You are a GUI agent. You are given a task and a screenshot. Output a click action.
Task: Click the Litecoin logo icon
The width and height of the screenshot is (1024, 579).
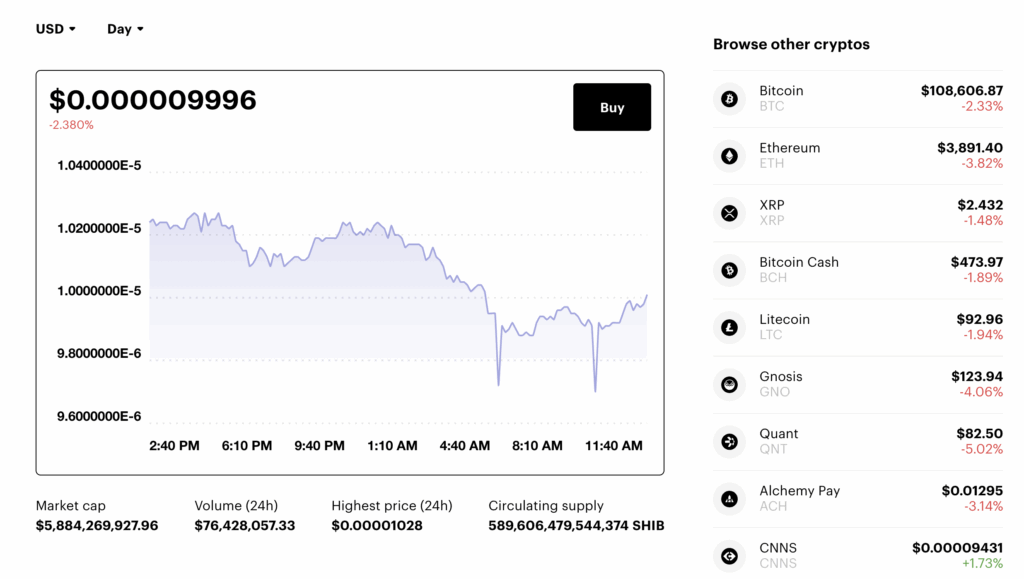729,327
